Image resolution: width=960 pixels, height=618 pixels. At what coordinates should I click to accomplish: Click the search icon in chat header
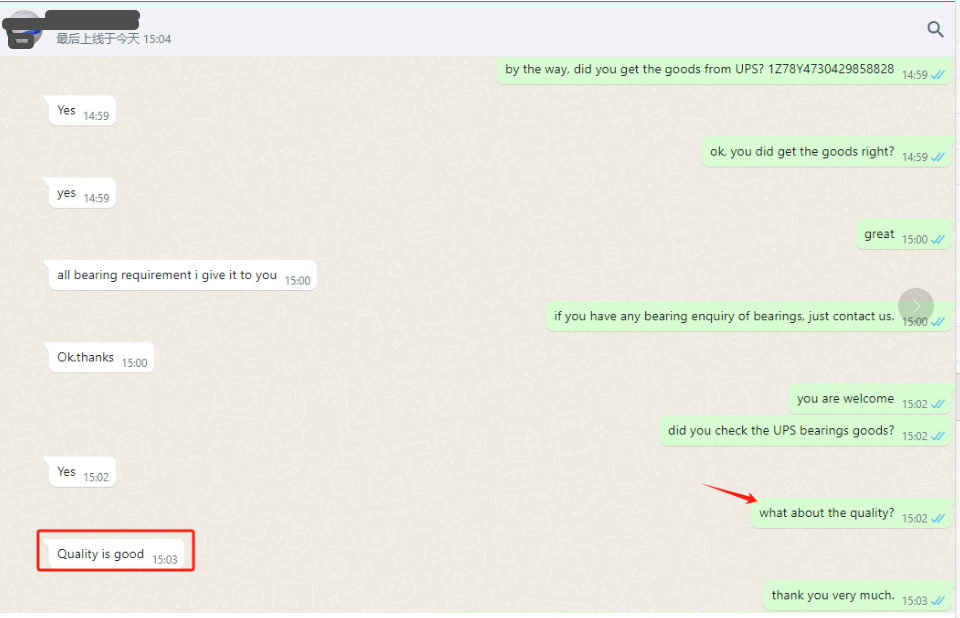pos(935,29)
